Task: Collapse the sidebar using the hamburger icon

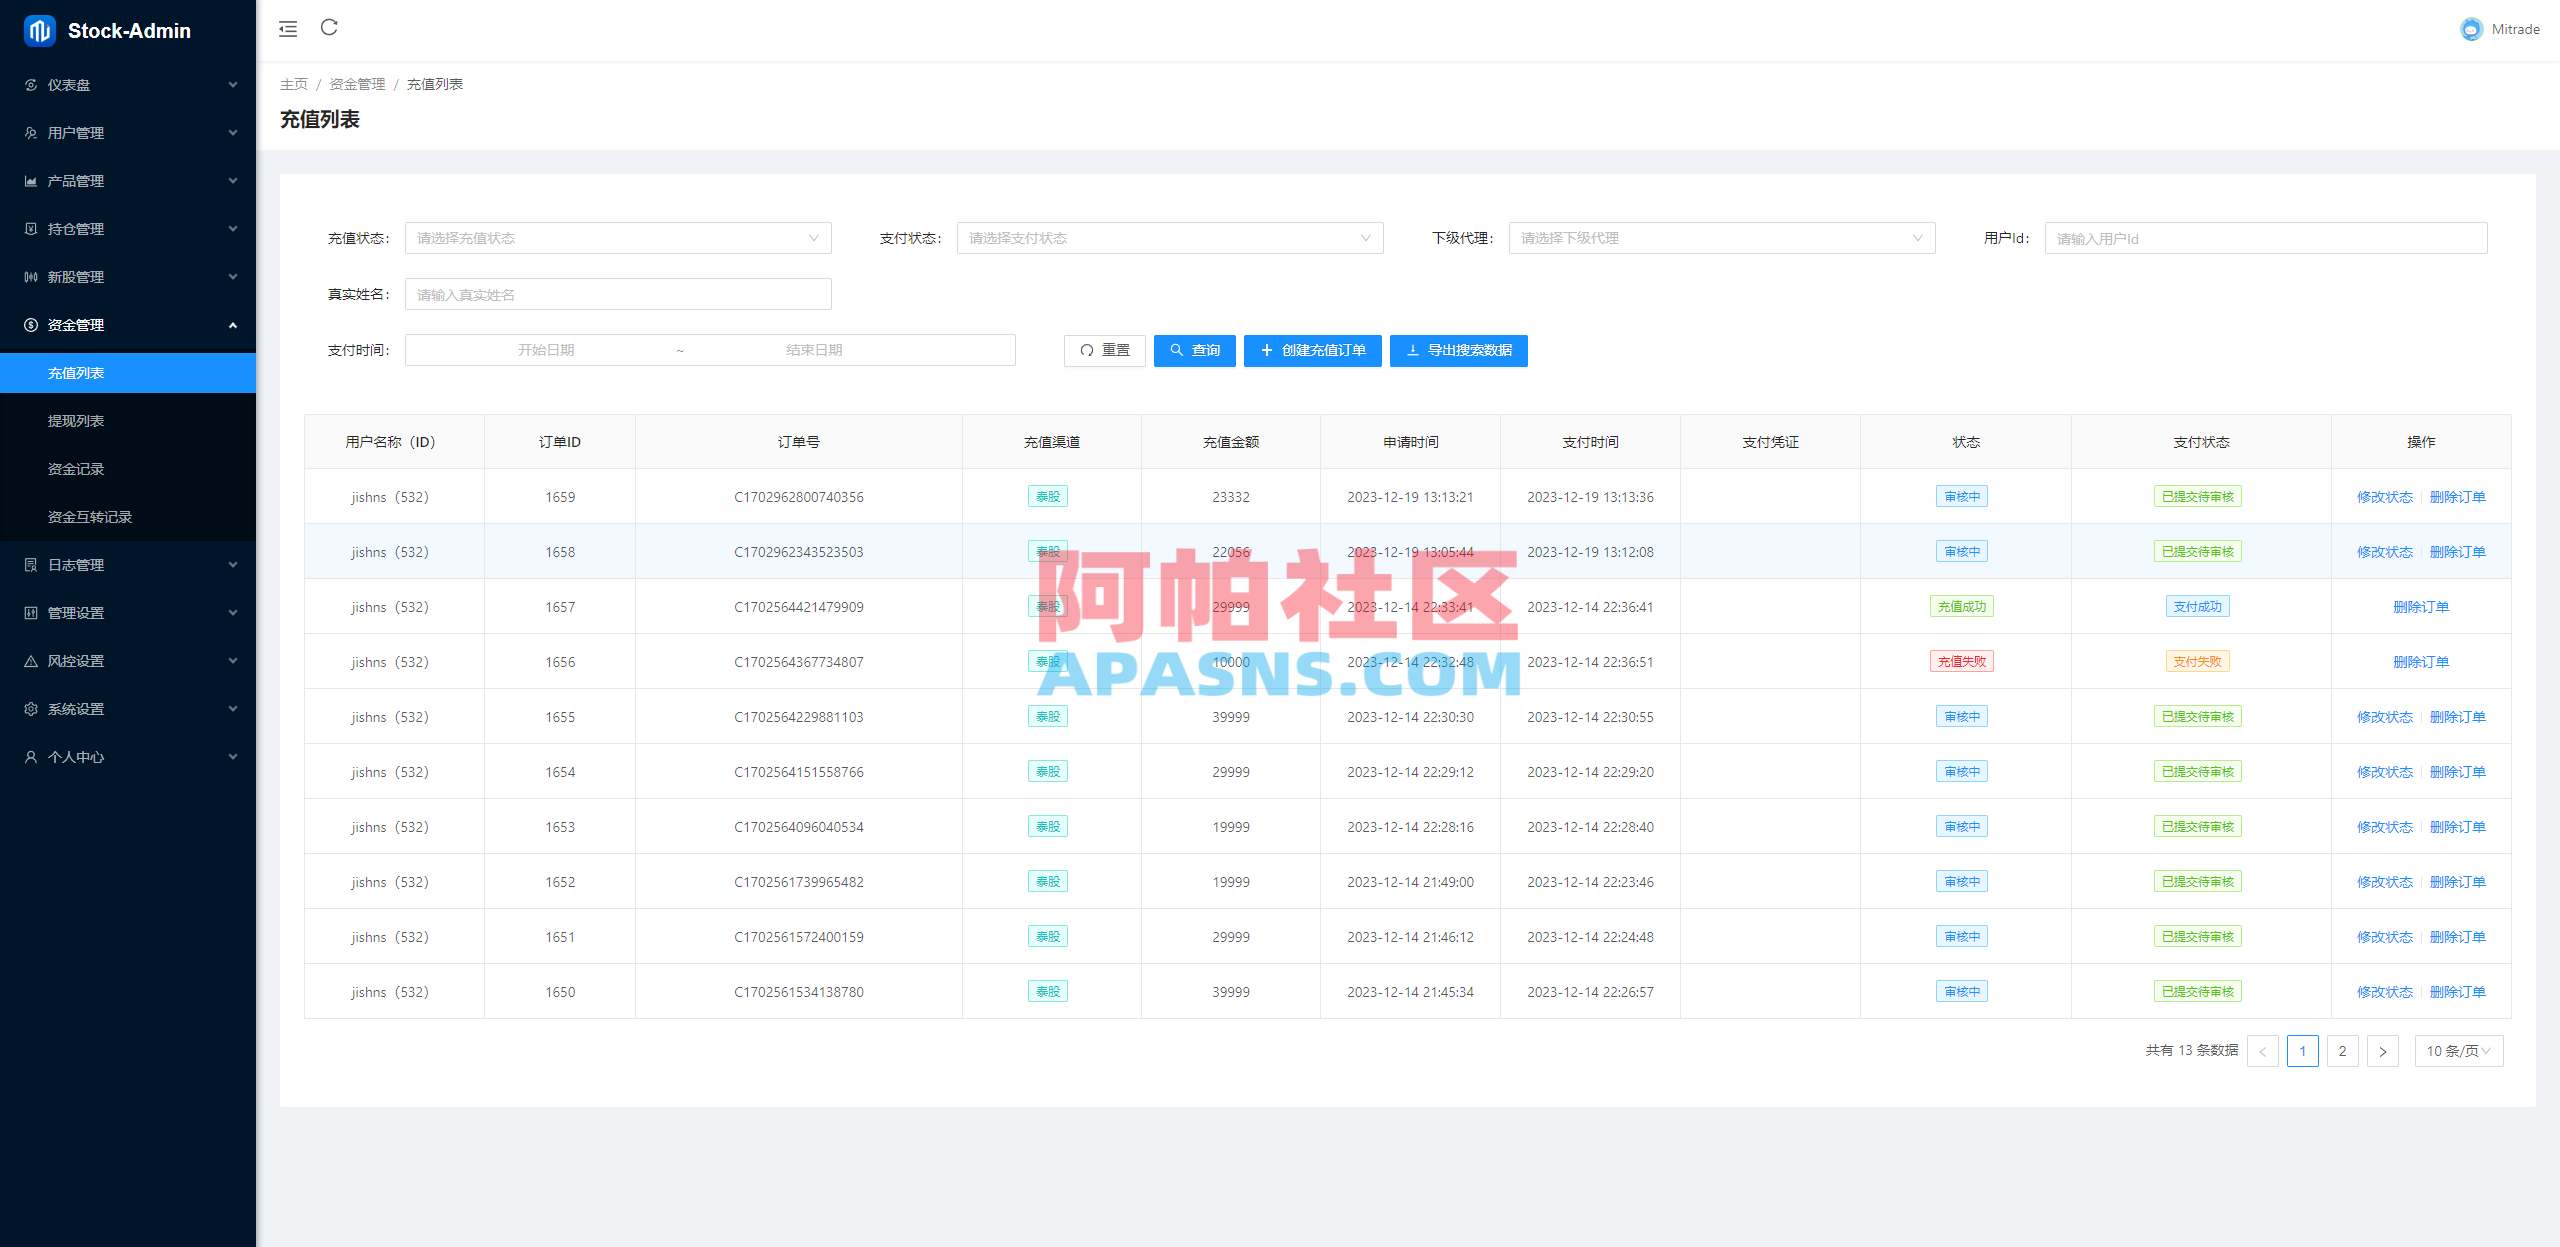Action: tap(288, 29)
